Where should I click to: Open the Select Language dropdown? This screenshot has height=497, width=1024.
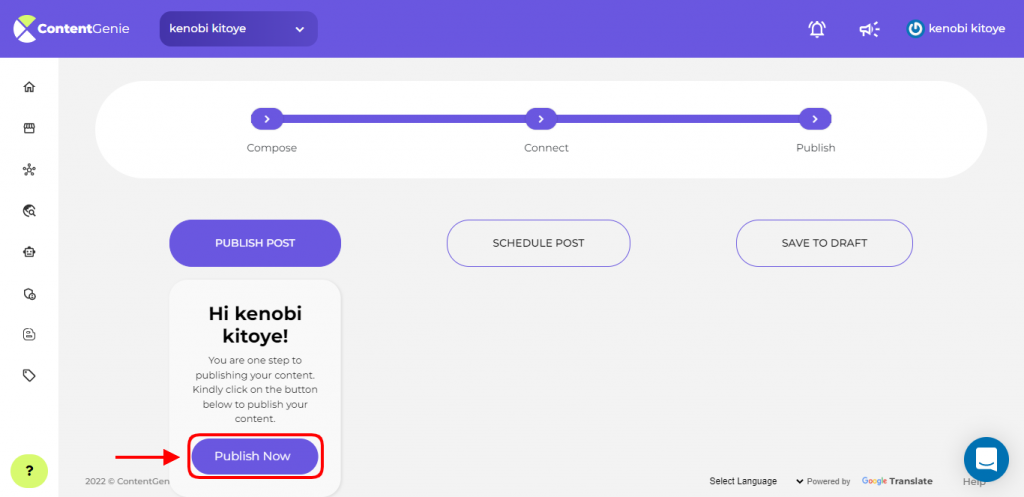tap(756, 481)
